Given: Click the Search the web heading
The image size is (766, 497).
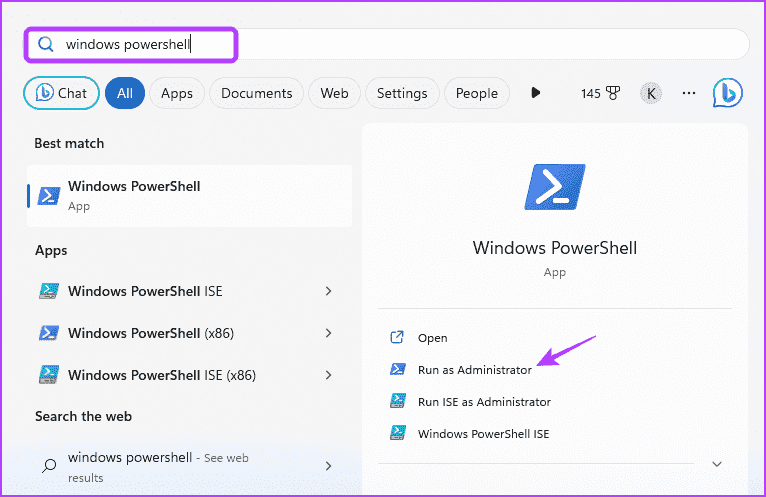Looking at the screenshot, I should pyautogui.click(x=84, y=416).
